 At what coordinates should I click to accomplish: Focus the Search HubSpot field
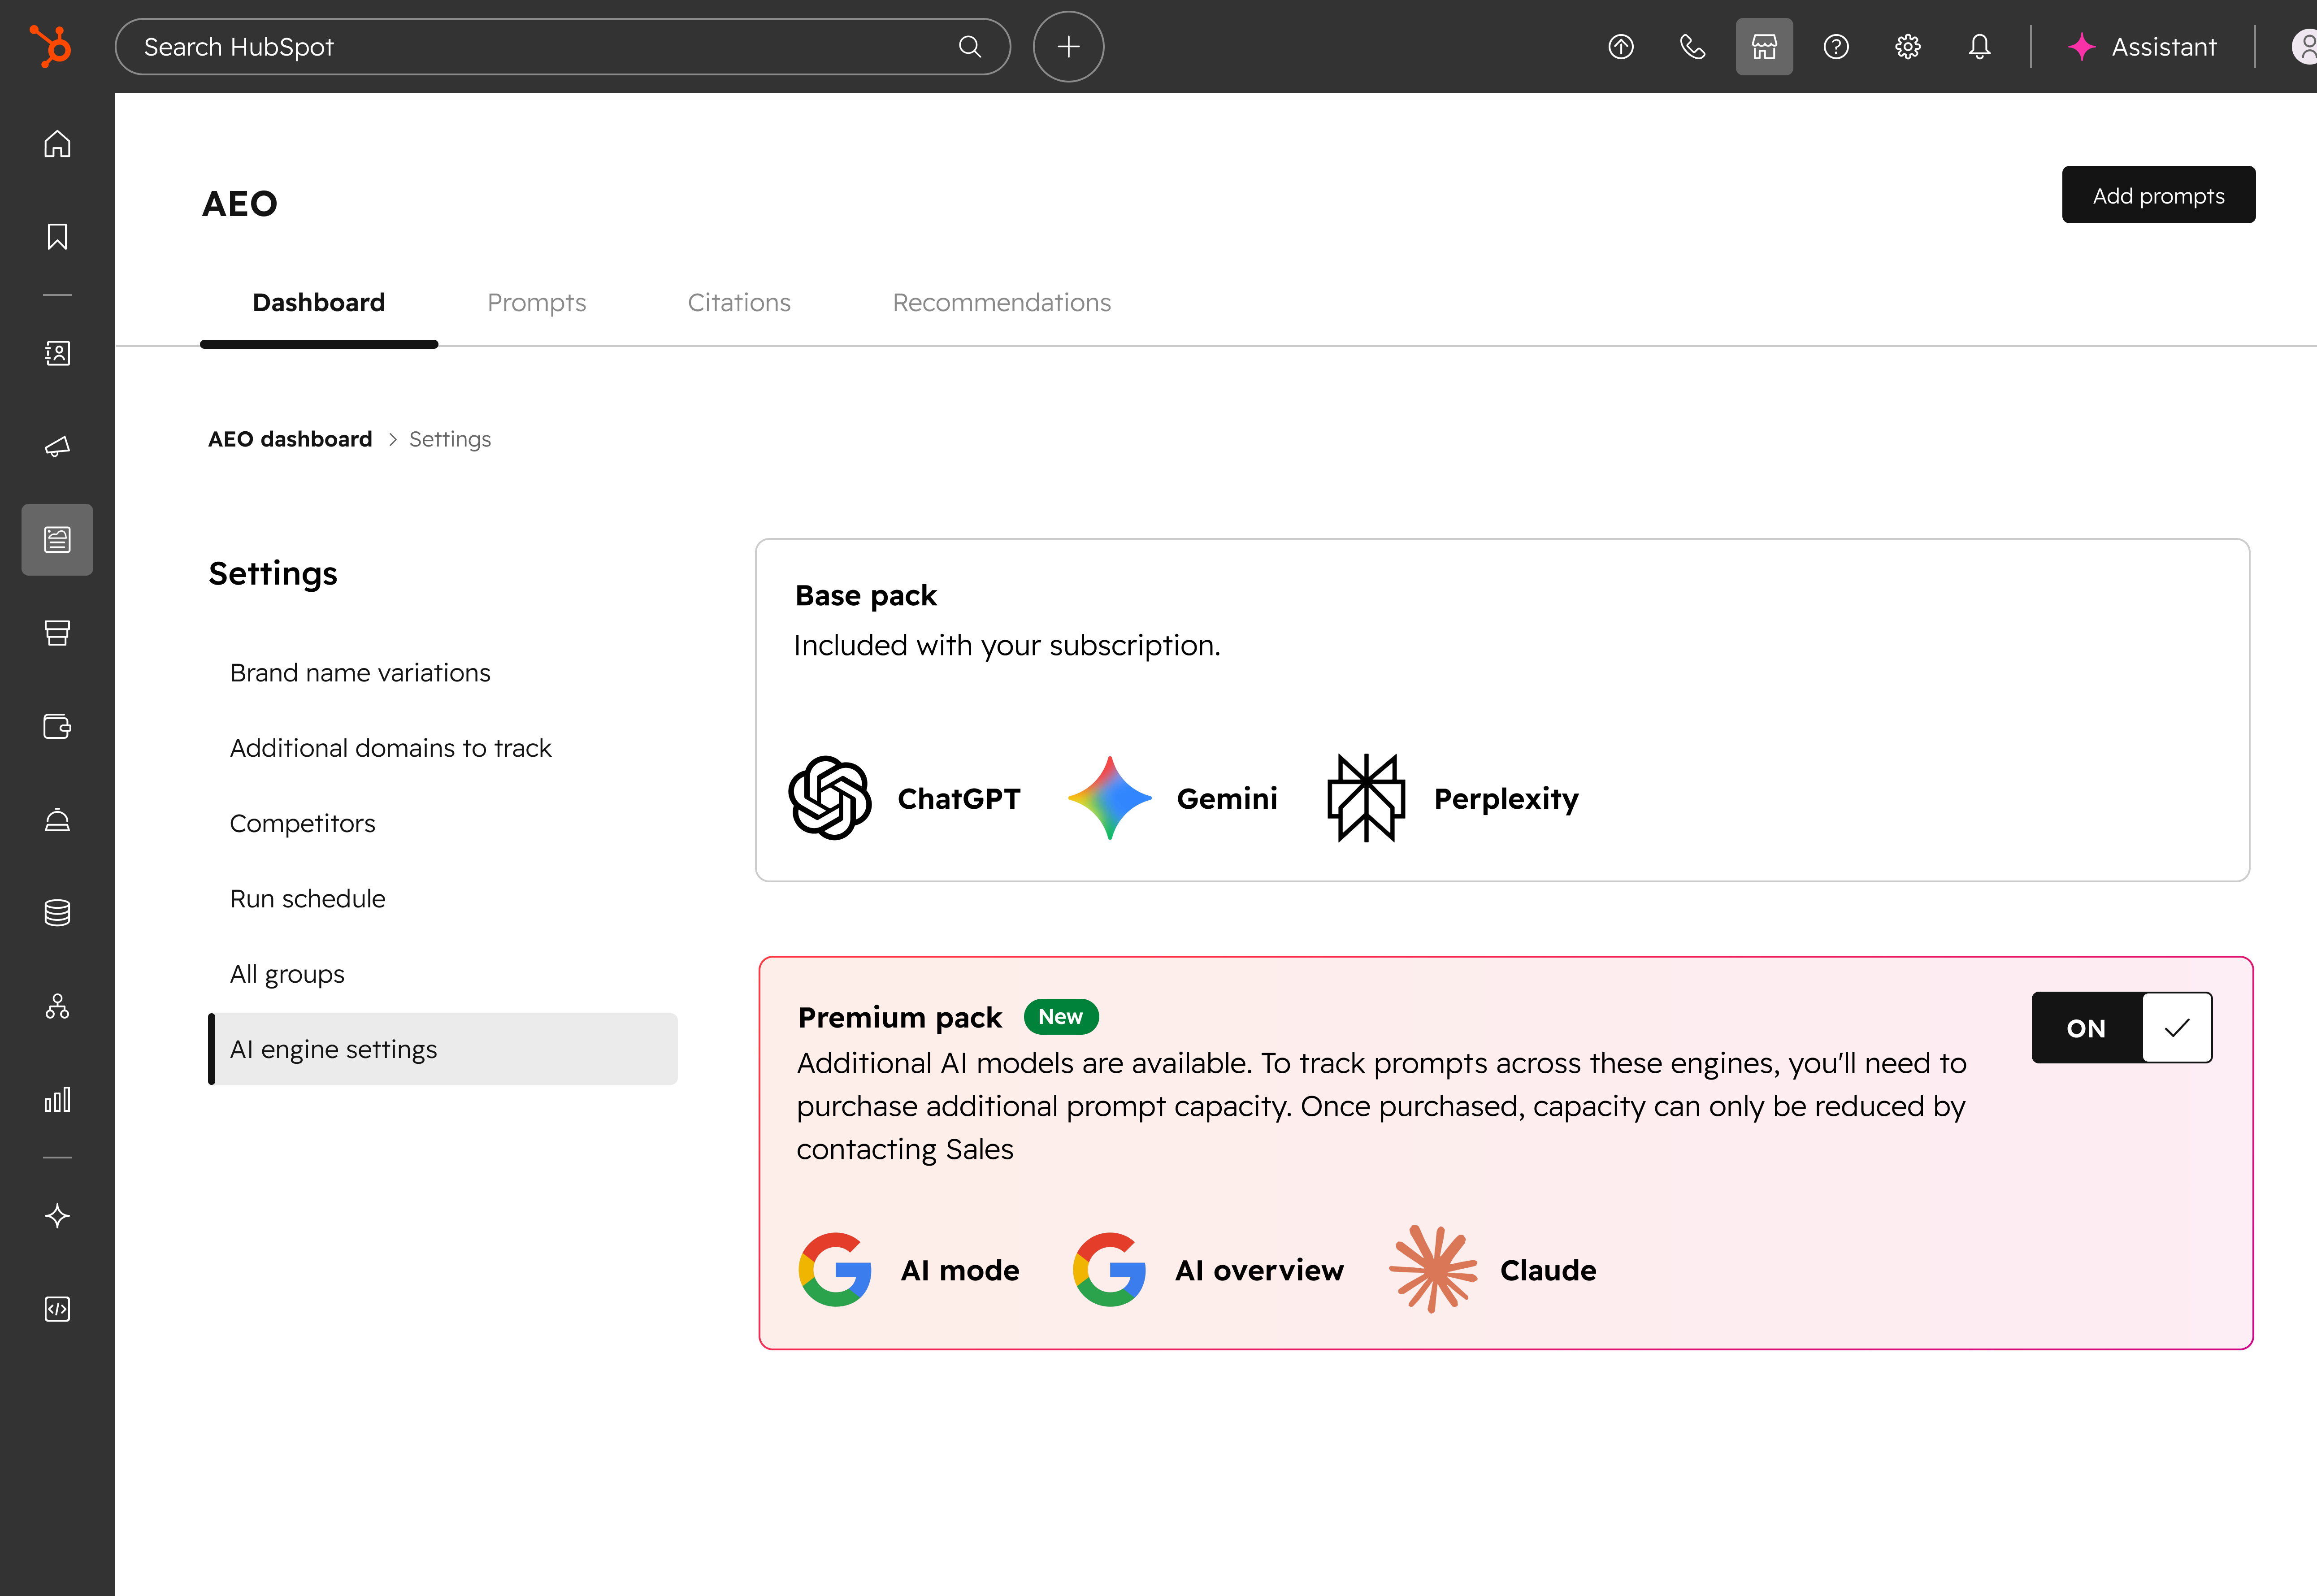click(563, 46)
